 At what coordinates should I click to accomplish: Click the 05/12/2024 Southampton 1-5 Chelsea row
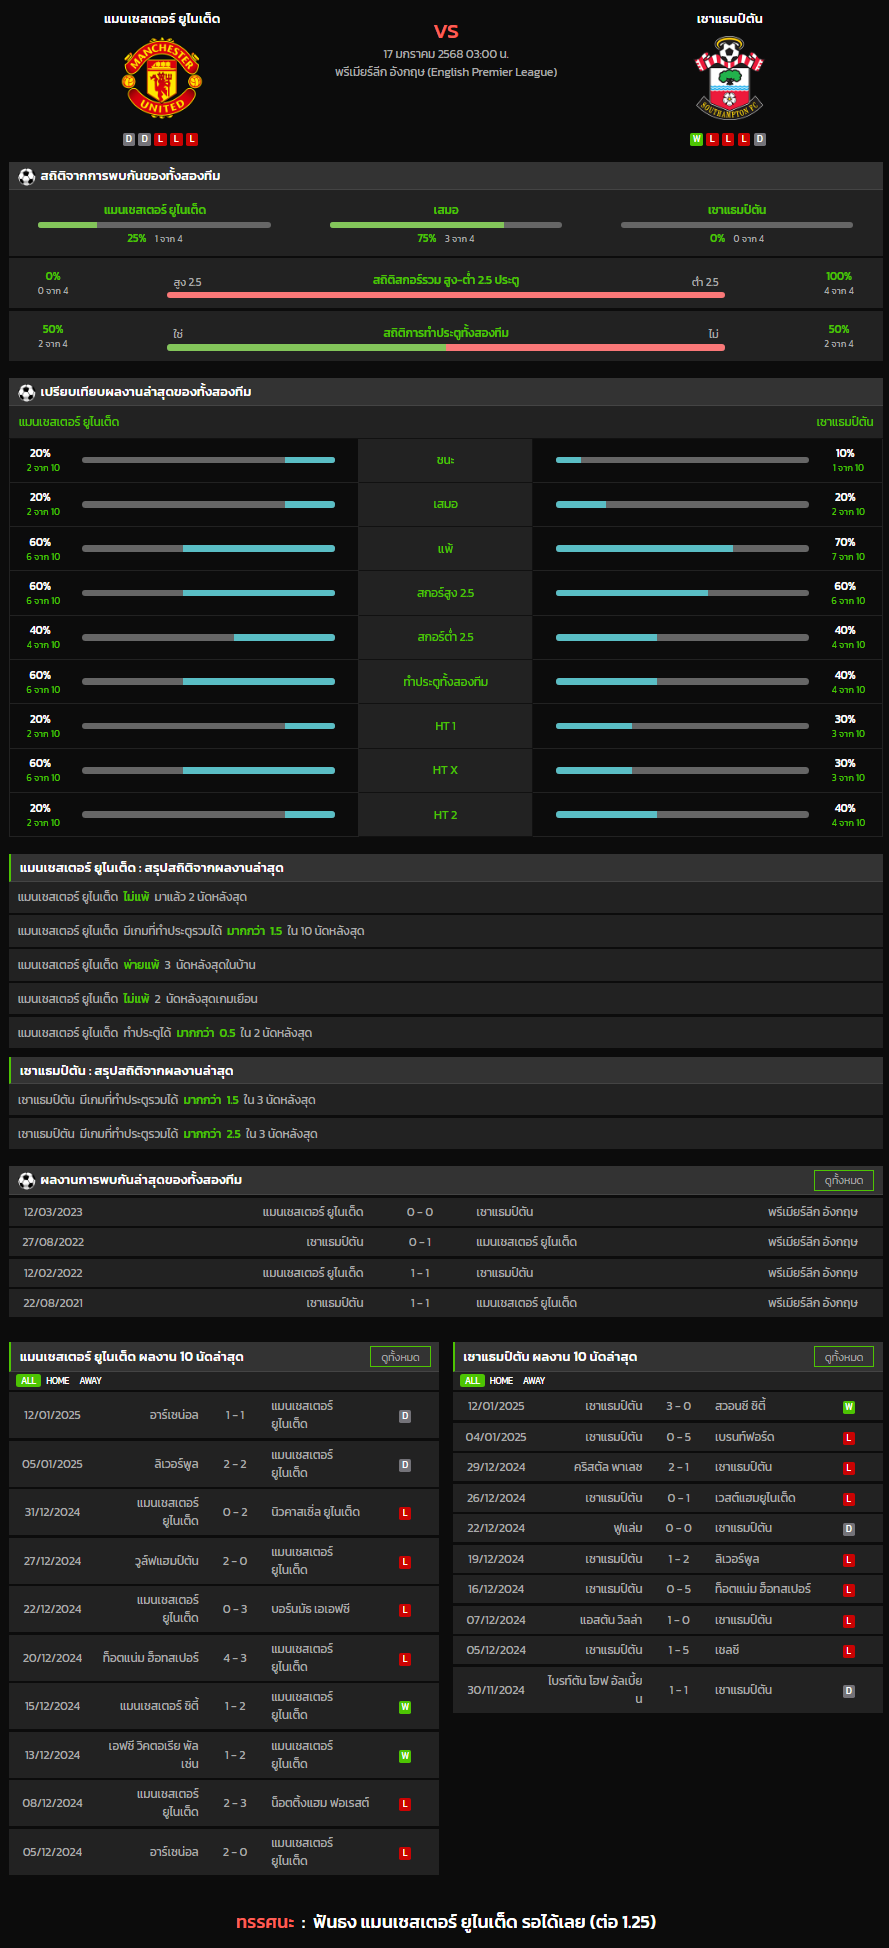[668, 1650]
